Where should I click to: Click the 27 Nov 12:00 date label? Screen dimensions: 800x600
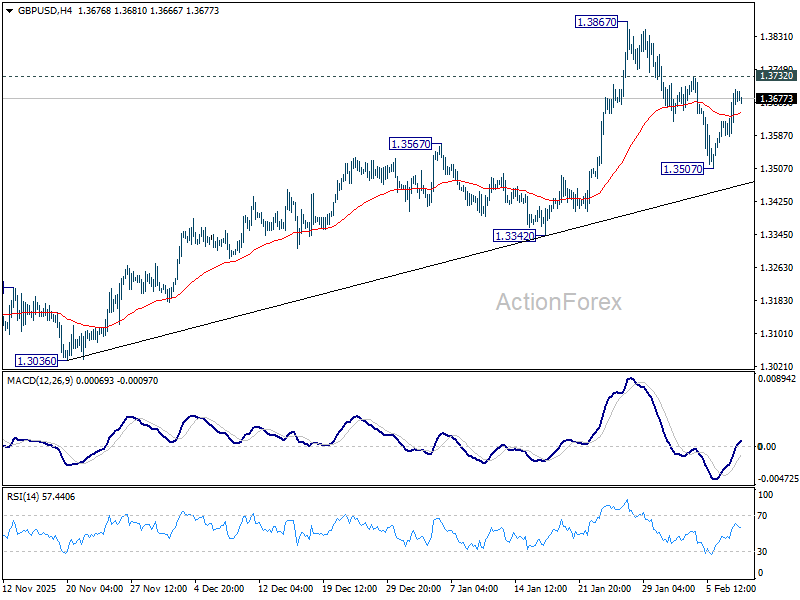[159, 588]
